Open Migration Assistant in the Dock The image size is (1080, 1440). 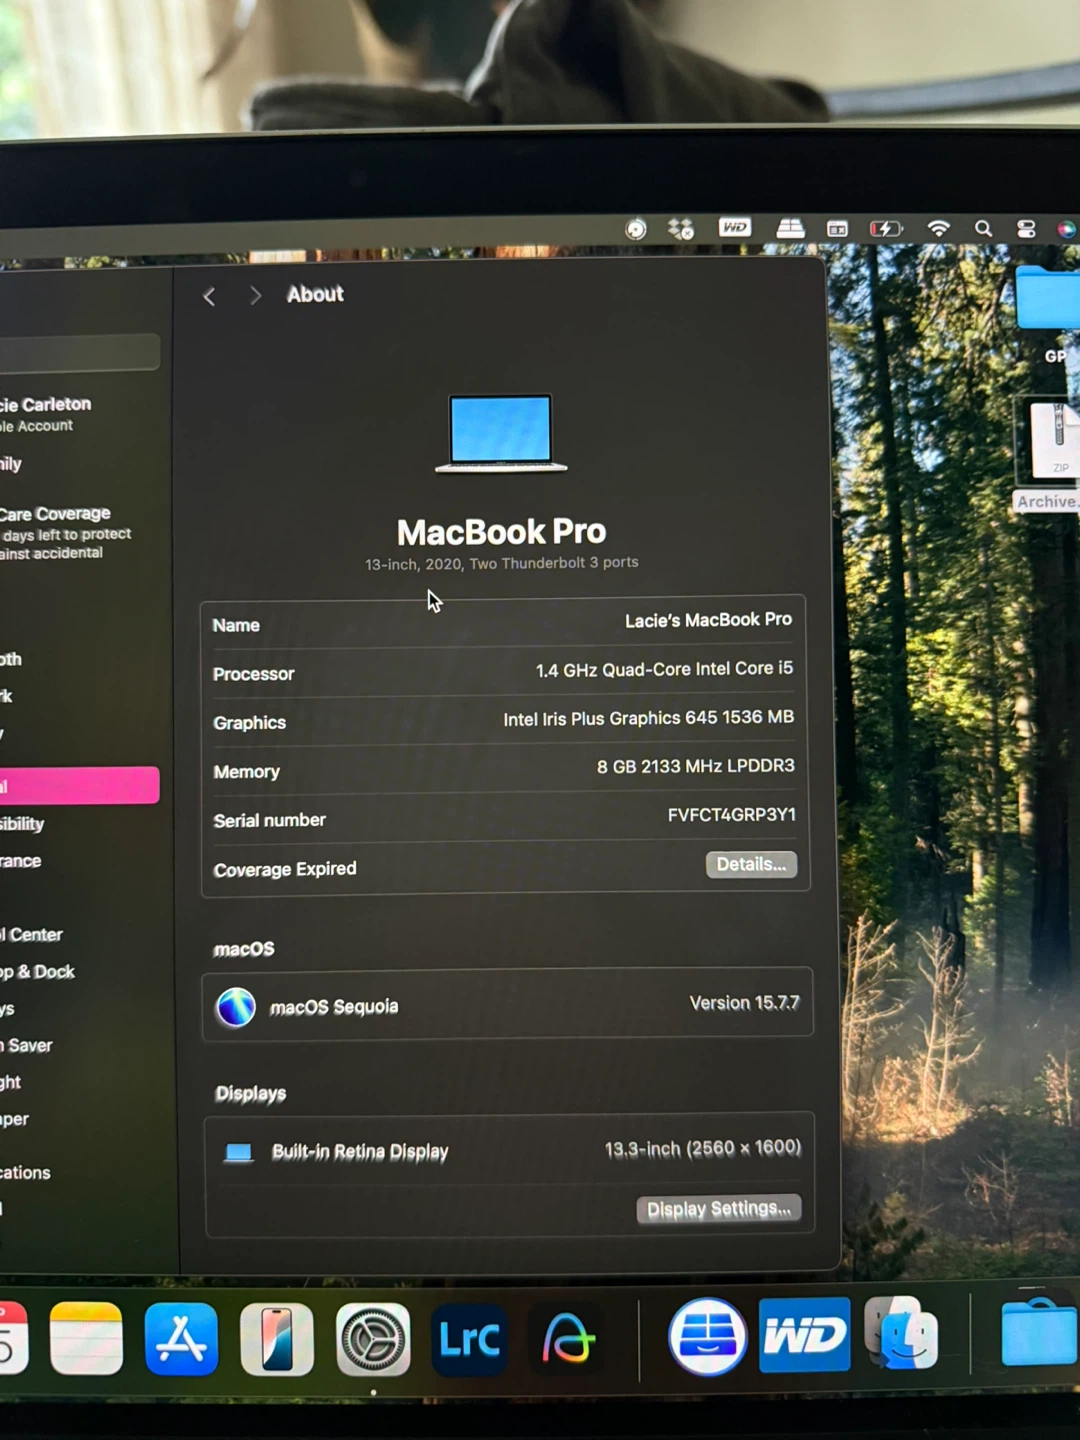pyautogui.click(x=901, y=1333)
